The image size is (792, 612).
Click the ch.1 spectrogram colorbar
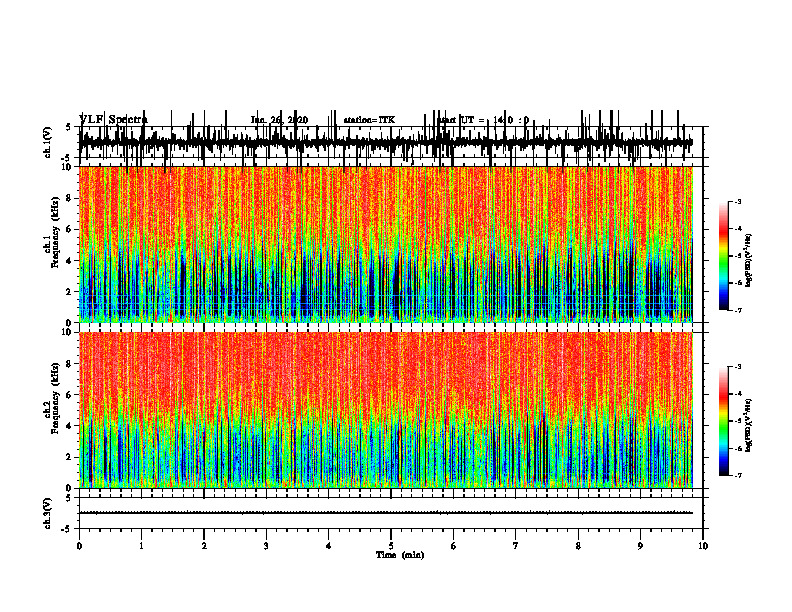pyautogui.click(x=724, y=256)
